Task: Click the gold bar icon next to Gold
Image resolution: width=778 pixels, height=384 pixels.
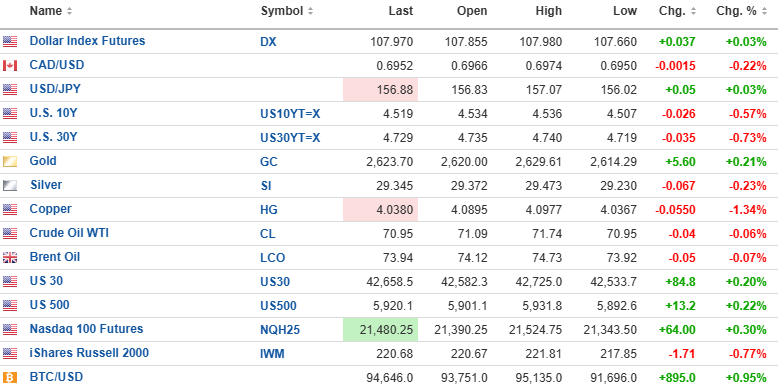Action: tap(10, 162)
